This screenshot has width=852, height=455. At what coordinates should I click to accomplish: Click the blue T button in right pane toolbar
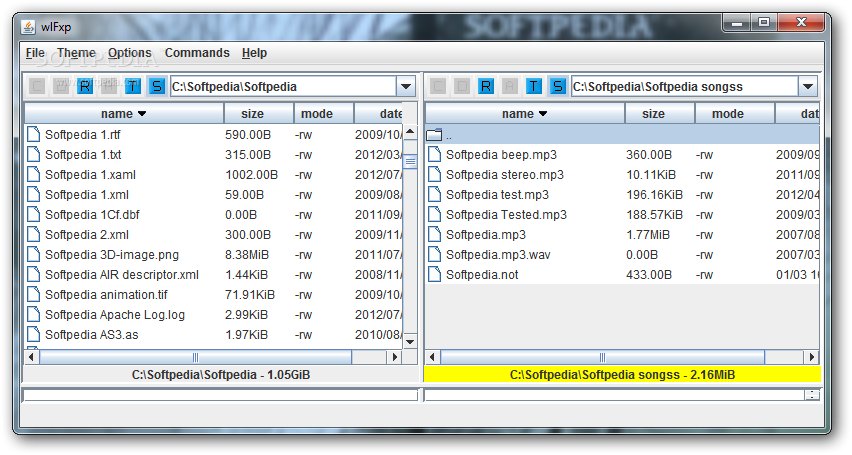point(534,86)
